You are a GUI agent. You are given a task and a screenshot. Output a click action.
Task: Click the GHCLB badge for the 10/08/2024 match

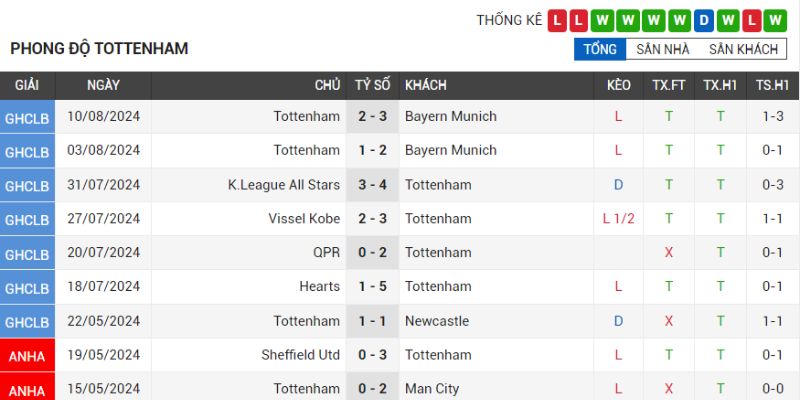click(x=27, y=118)
